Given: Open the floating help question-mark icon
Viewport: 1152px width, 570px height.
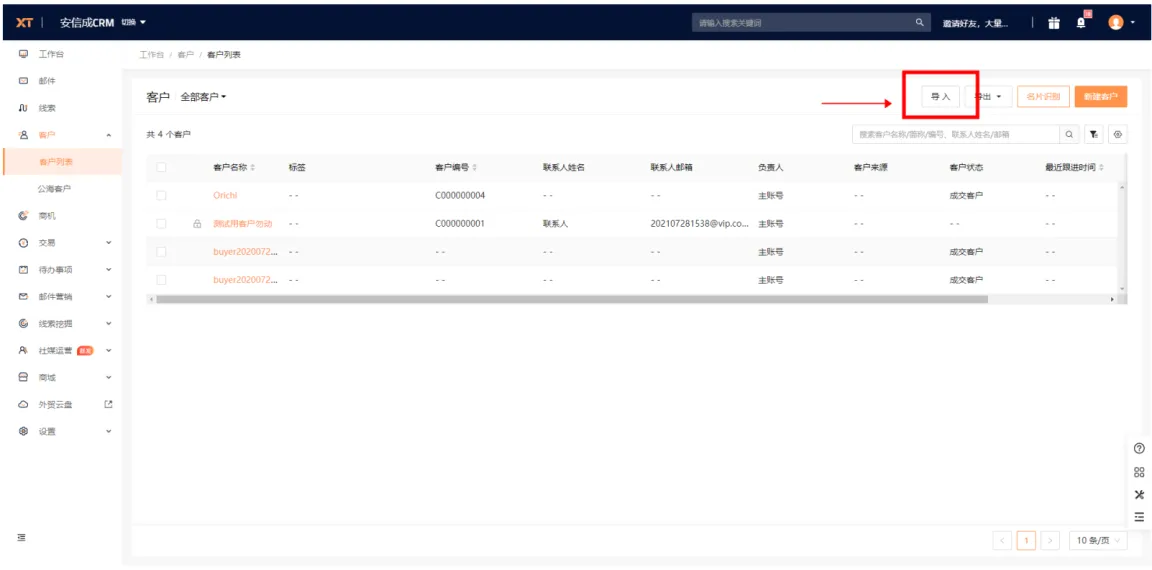Looking at the screenshot, I should pos(1140,448).
